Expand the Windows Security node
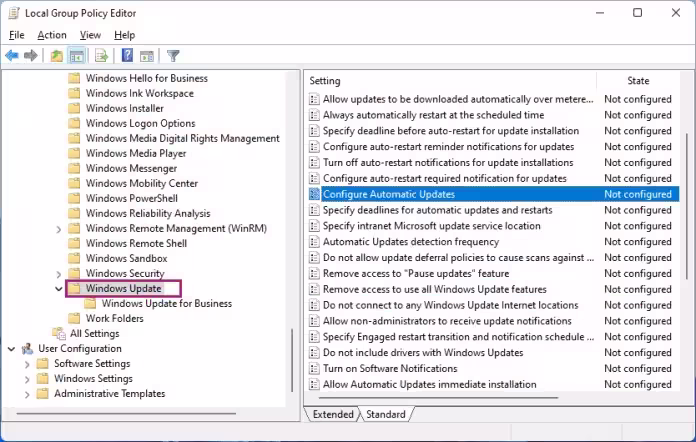 pyautogui.click(x=59, y=274)
